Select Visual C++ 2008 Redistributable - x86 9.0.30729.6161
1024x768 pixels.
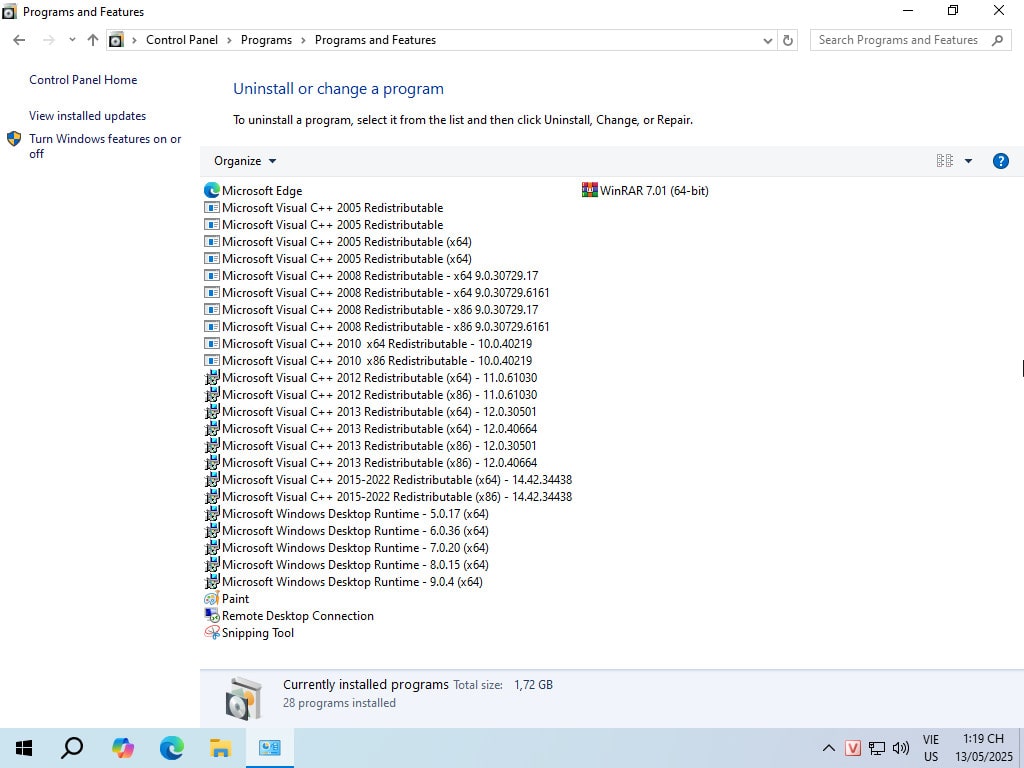tap(377, 327)
